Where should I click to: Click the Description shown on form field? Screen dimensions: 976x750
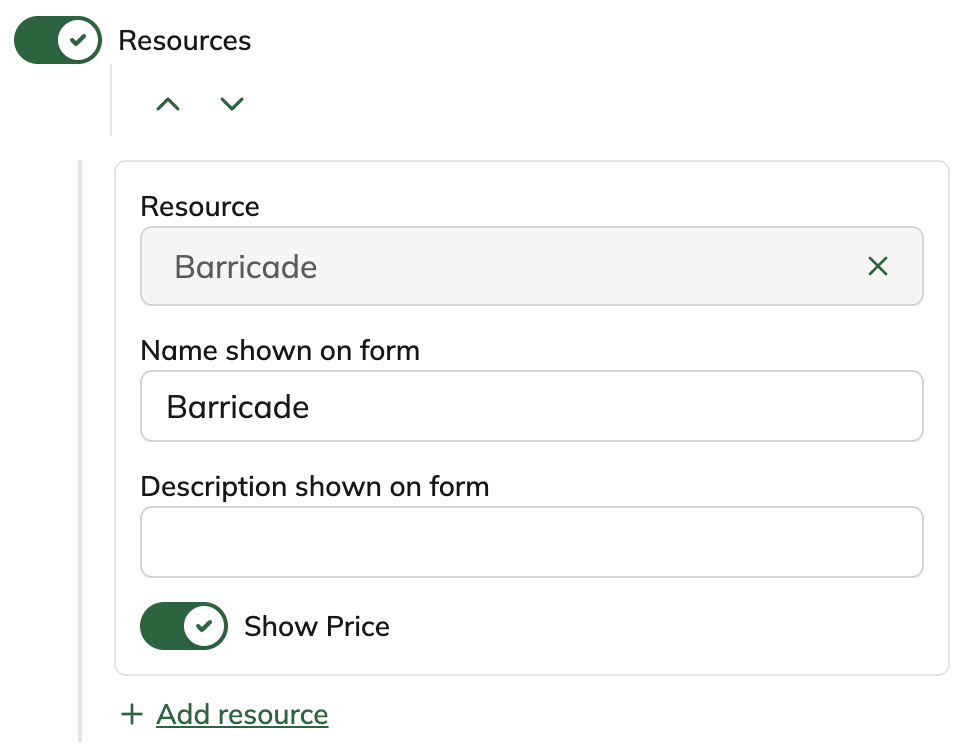531,542
